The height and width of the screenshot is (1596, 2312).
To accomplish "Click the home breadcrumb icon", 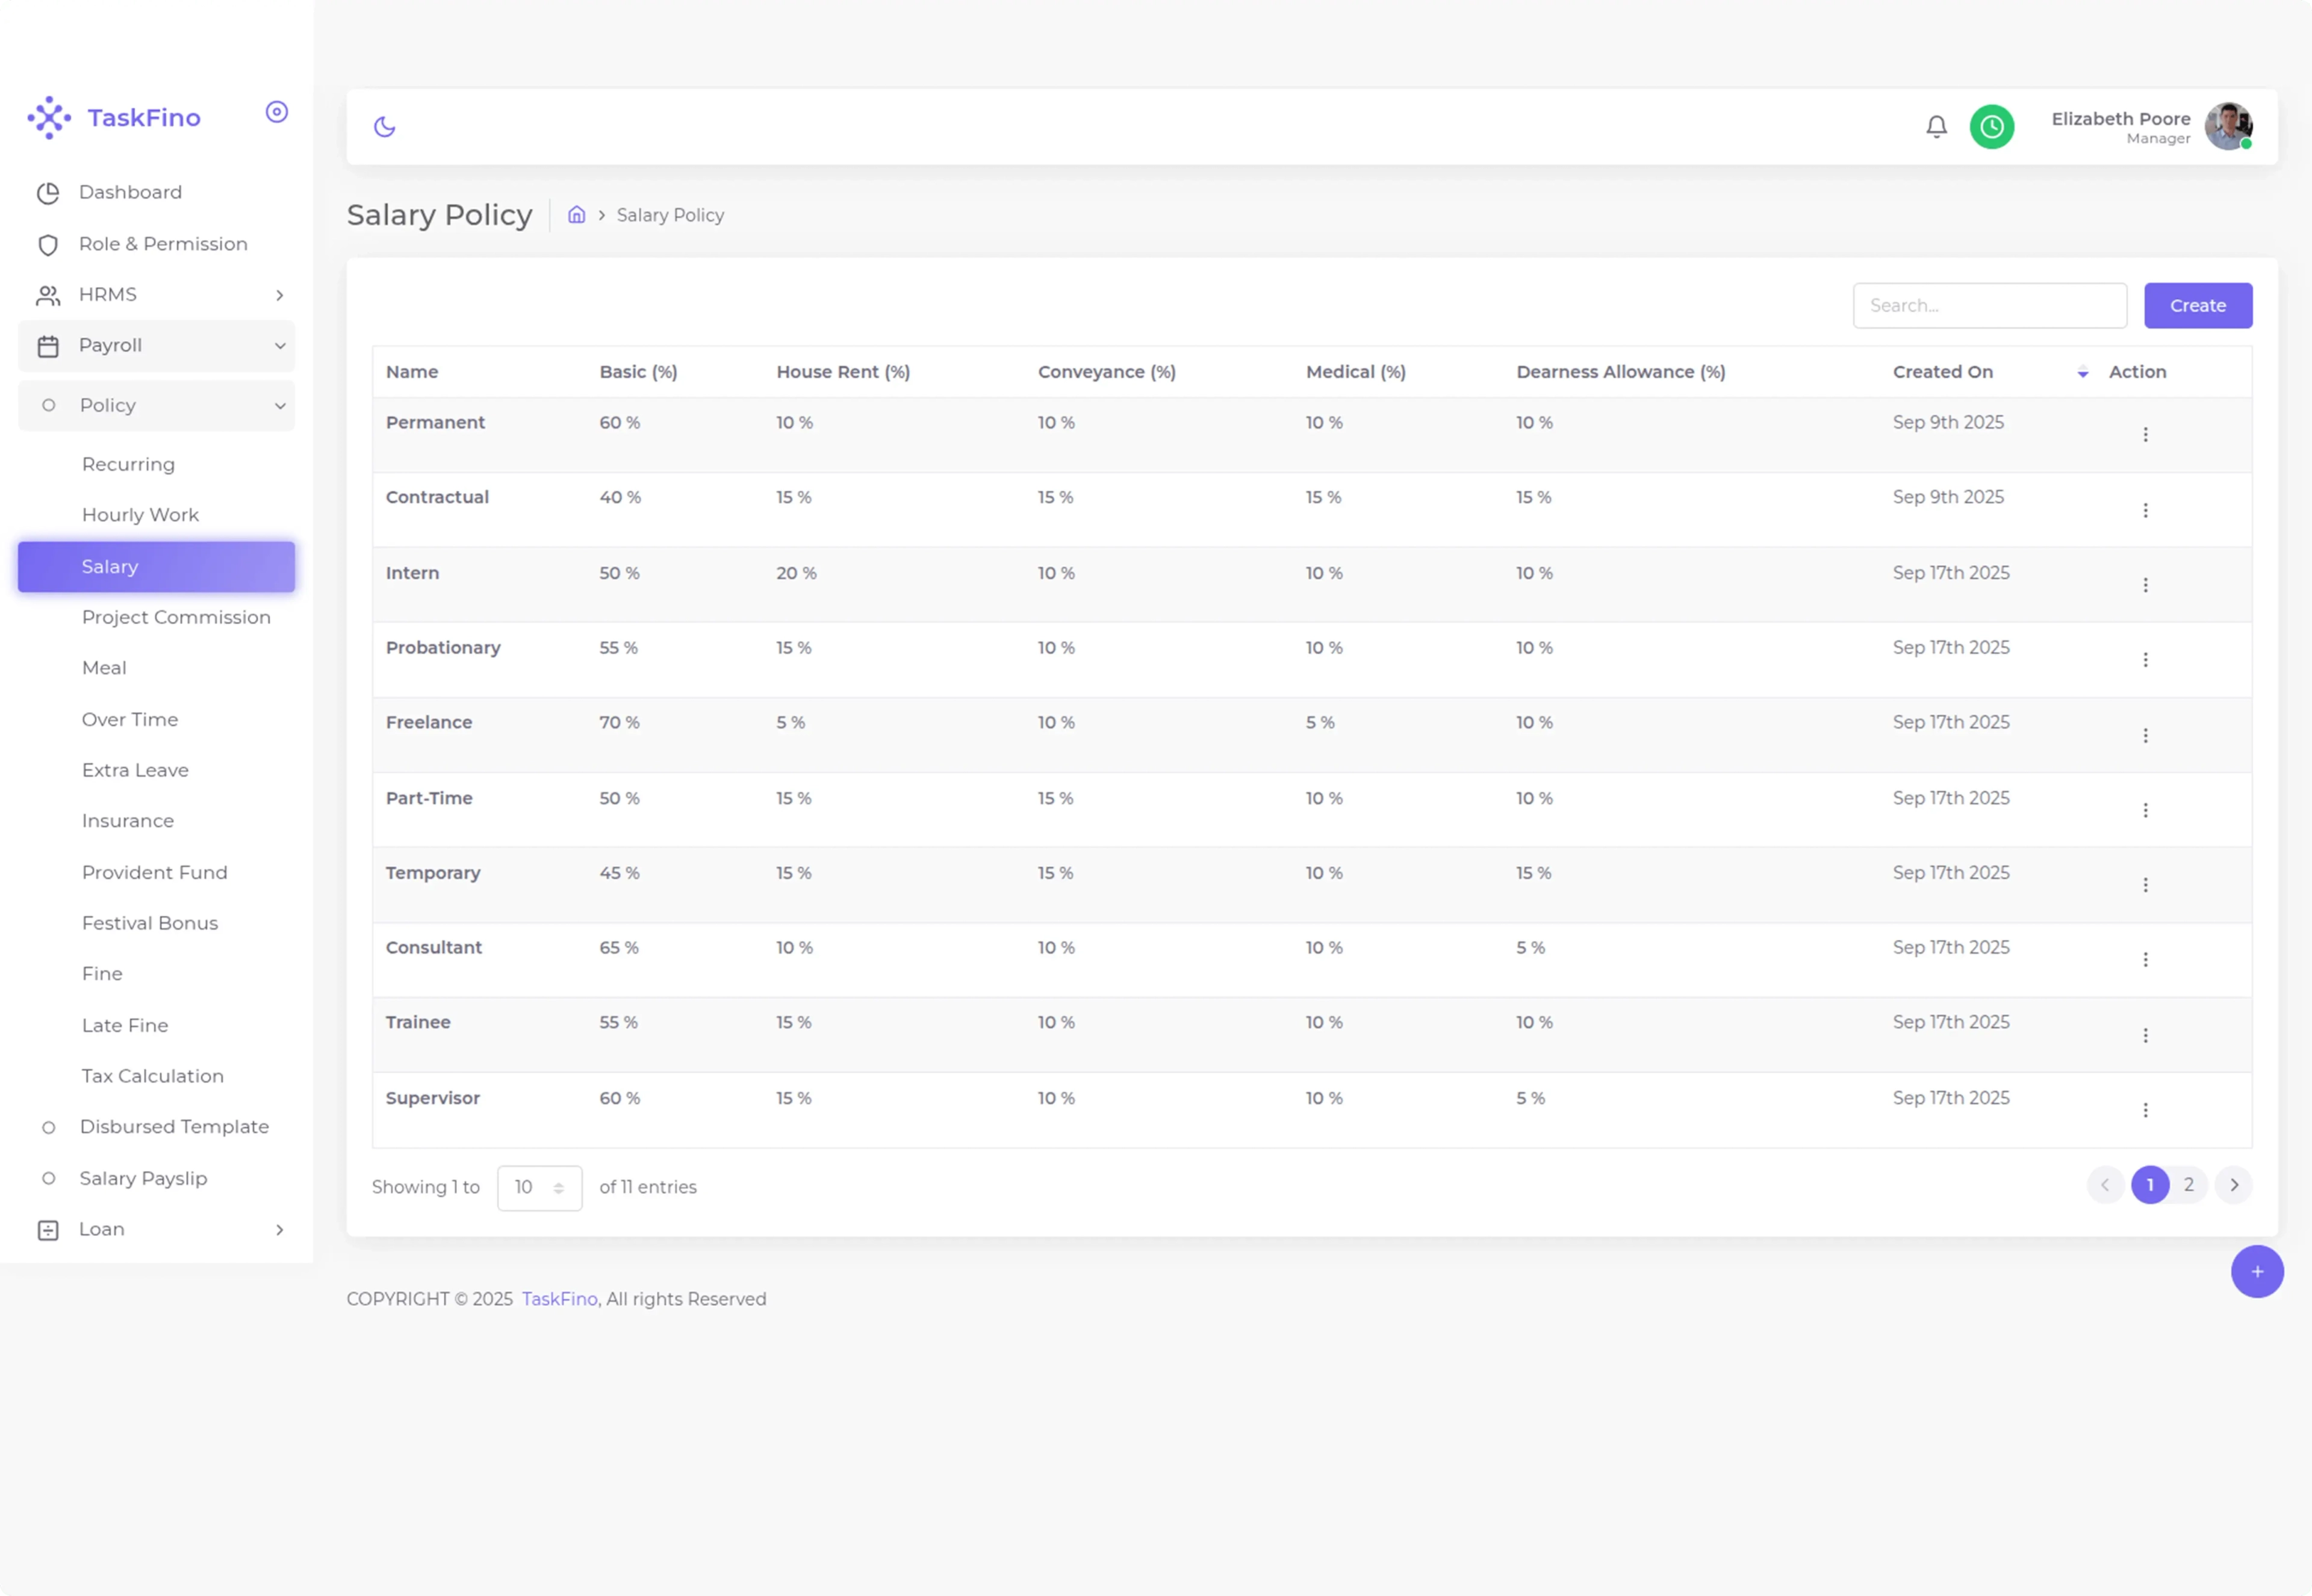I will tap(576, 215).
